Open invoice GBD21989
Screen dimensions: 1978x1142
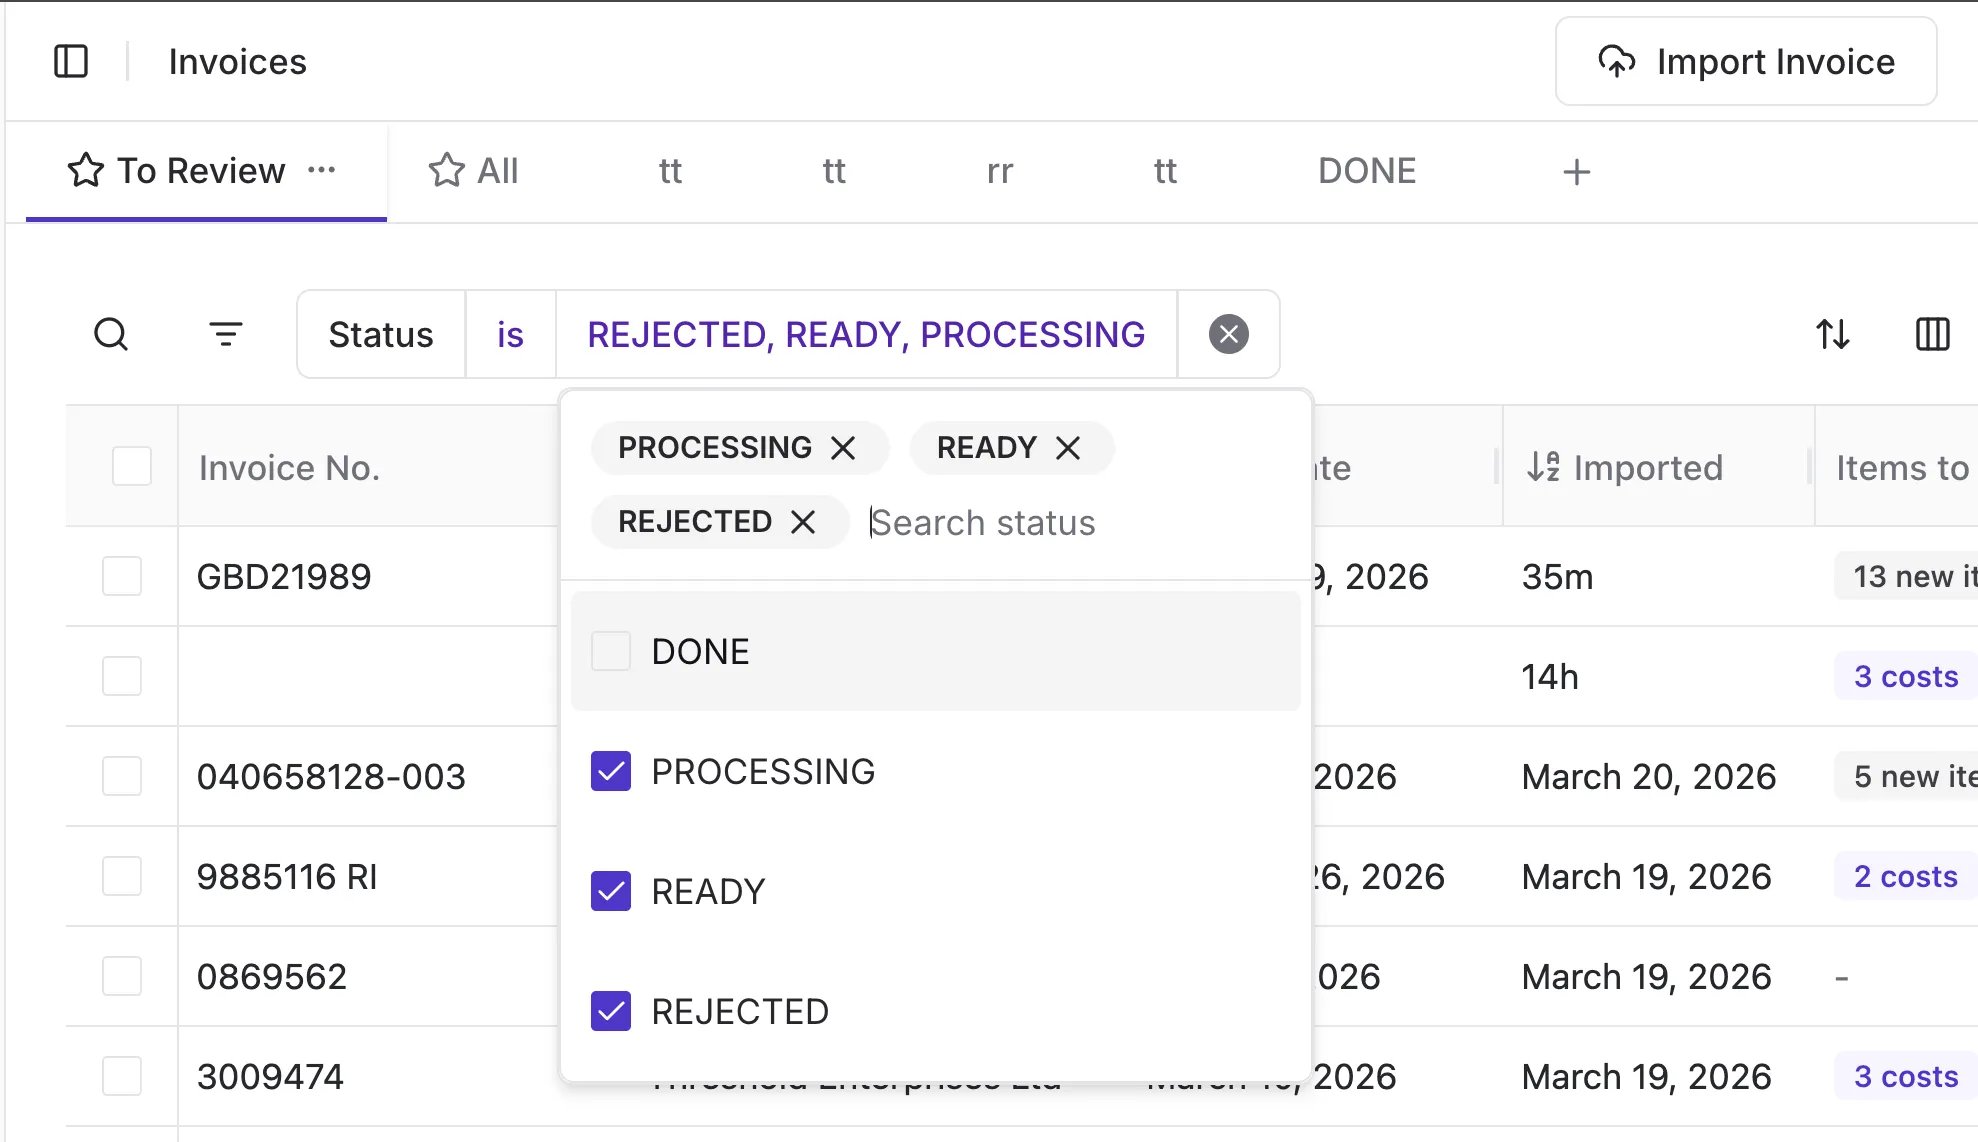pos(284,576)
